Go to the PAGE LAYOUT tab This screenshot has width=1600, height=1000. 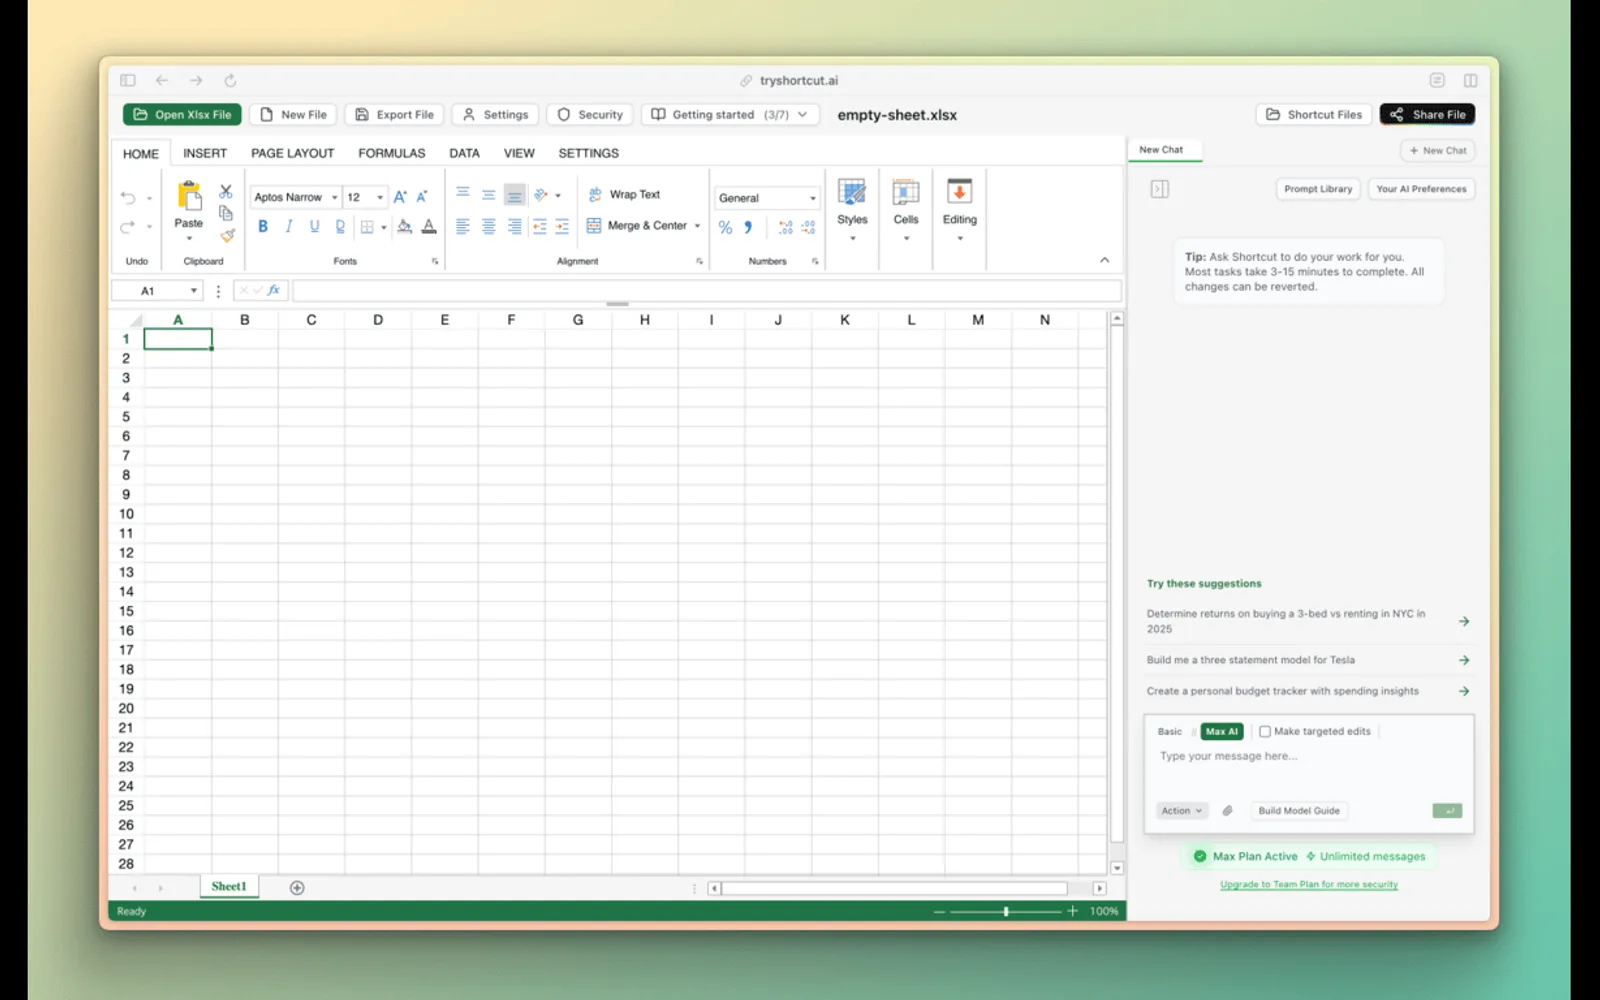(293, 153)
